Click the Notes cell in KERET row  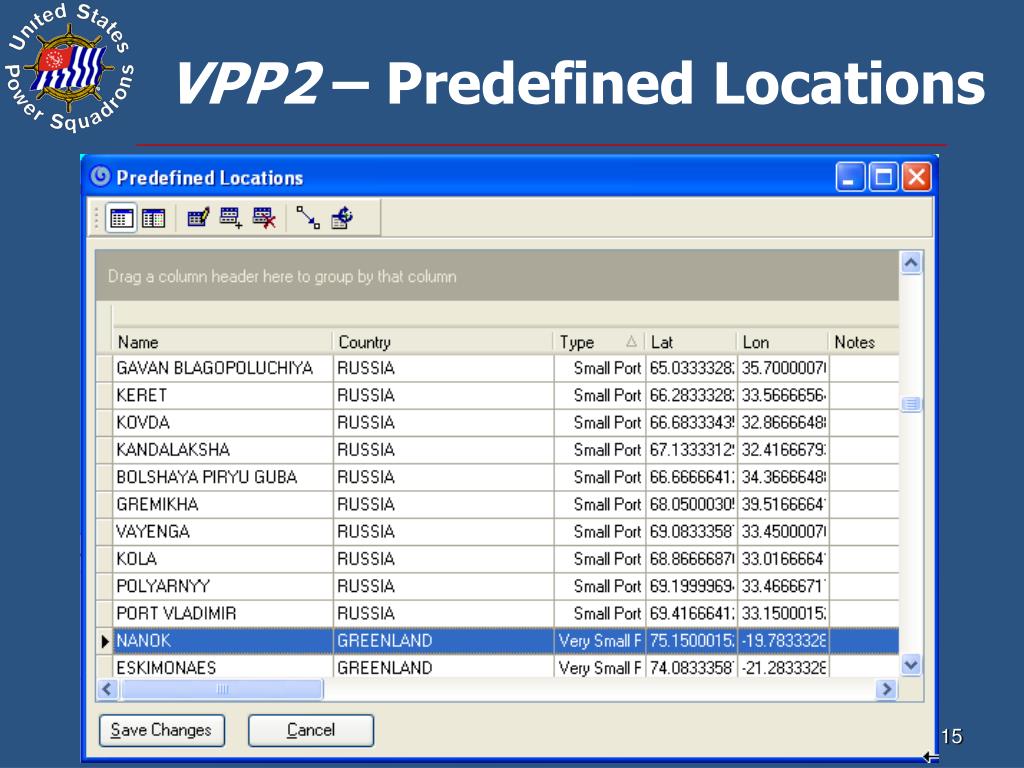pos(865,396)
